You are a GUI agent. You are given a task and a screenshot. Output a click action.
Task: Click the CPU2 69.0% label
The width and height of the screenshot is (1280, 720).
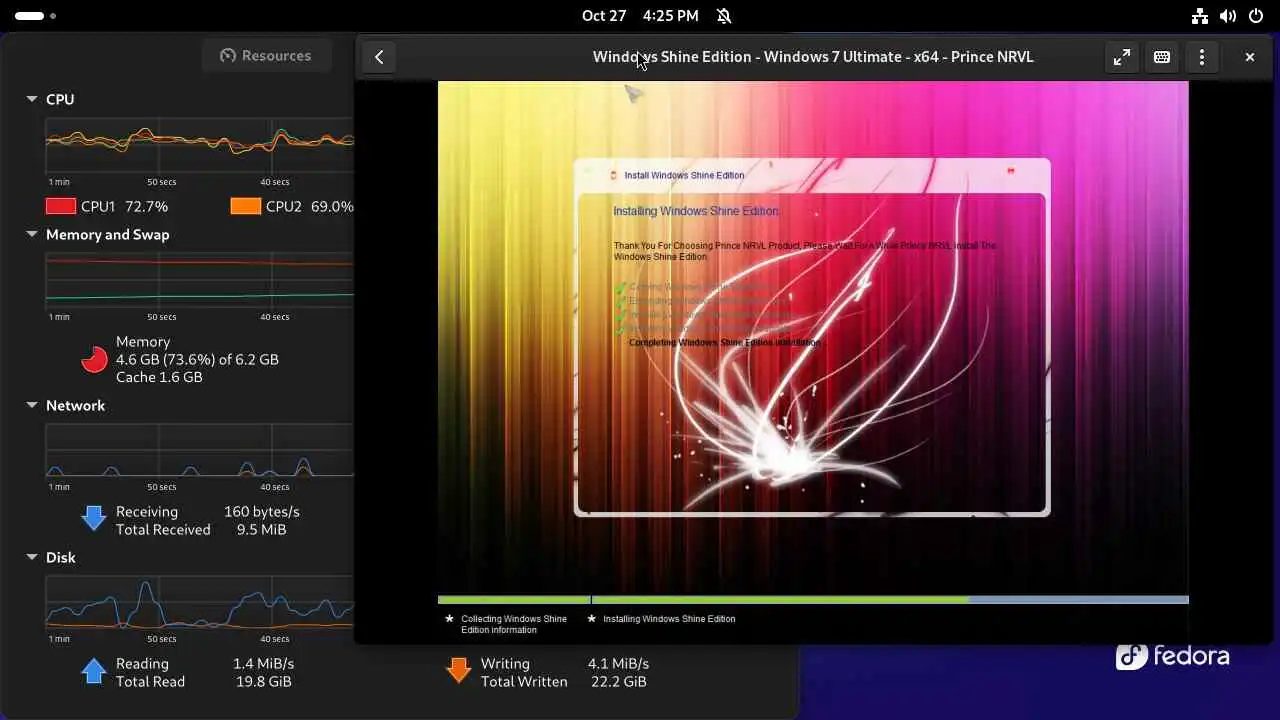tap(310, 206)
